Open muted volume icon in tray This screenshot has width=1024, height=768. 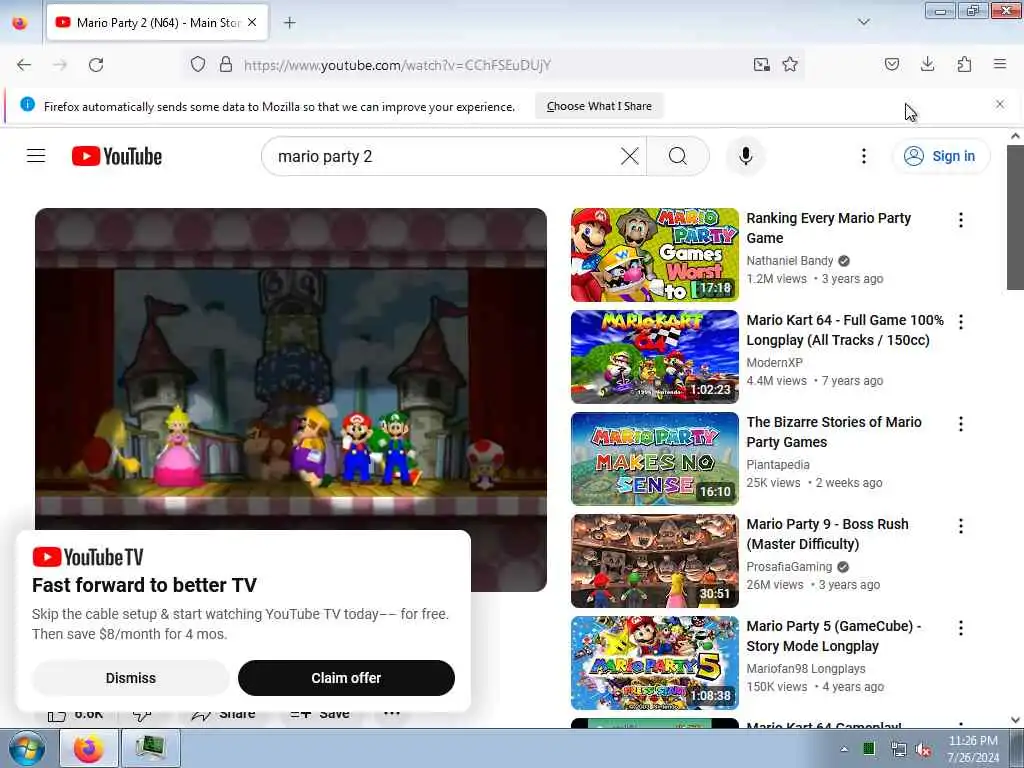(924, 749)
